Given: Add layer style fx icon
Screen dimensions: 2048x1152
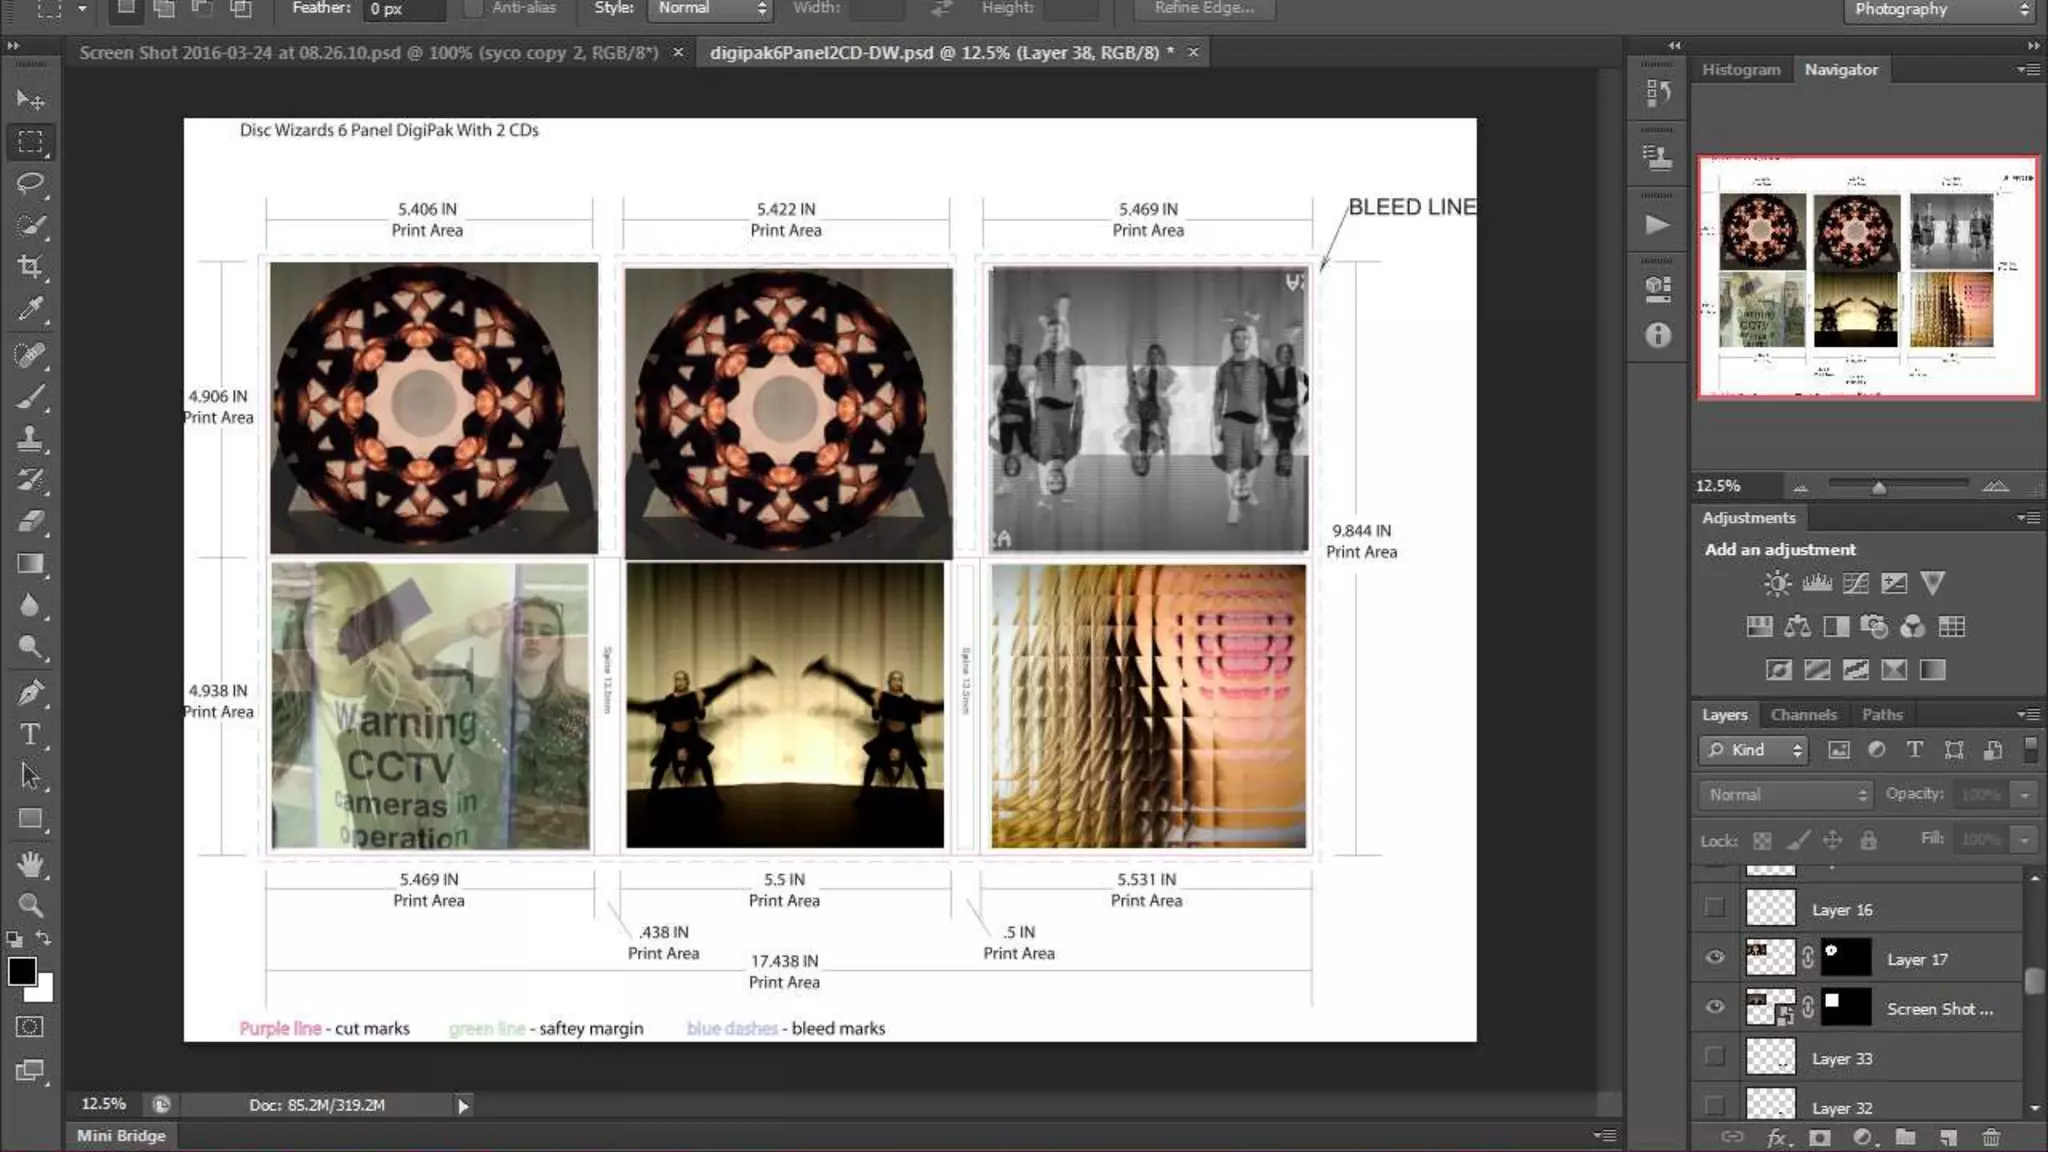Looking at the screenshot, I should 1777,1137.
